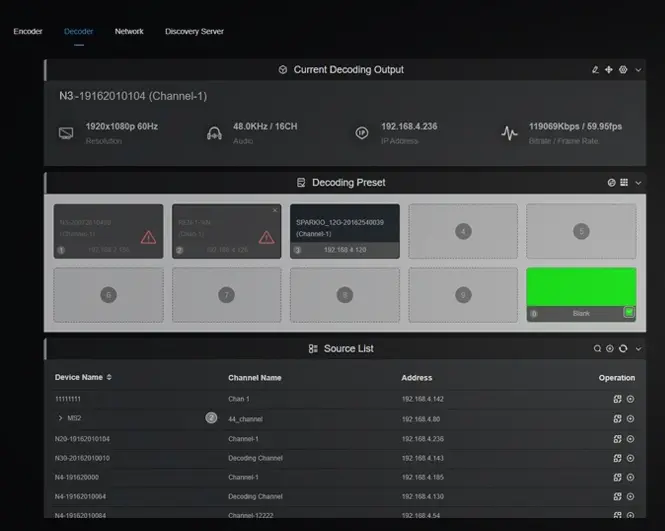
Task: Click the round icon in Decoding Preset header
Action: [611, 183]
